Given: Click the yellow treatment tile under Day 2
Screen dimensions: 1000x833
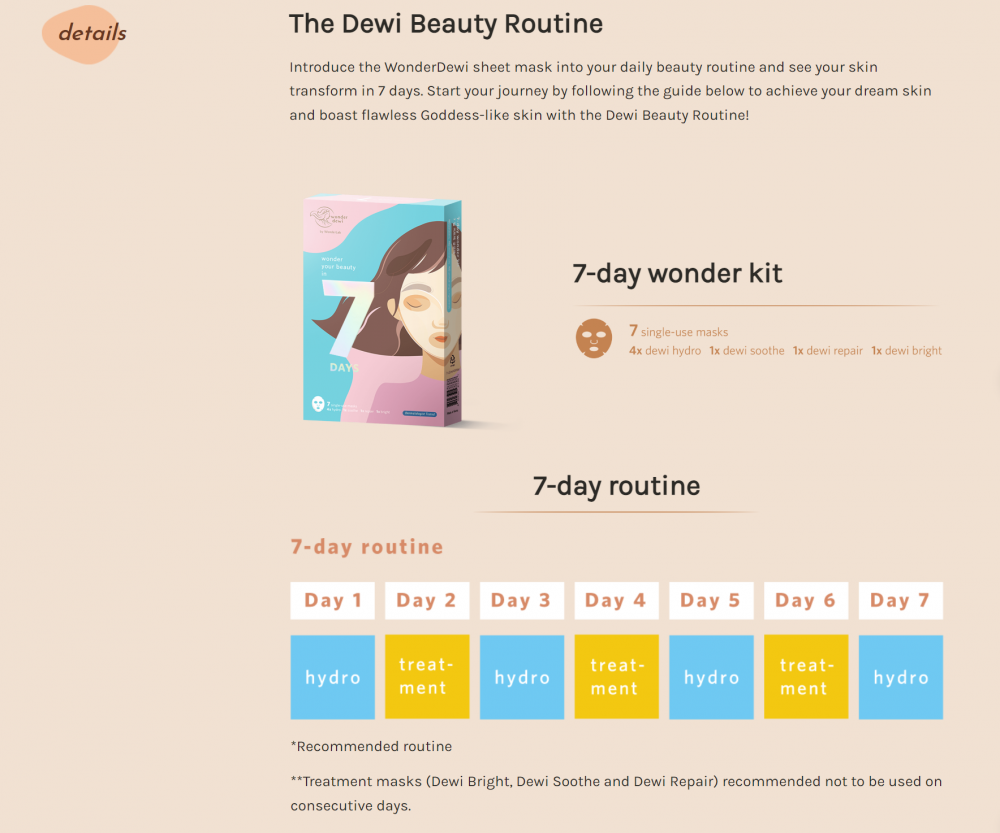Looking at the screenshot, I should click(427, 677).
